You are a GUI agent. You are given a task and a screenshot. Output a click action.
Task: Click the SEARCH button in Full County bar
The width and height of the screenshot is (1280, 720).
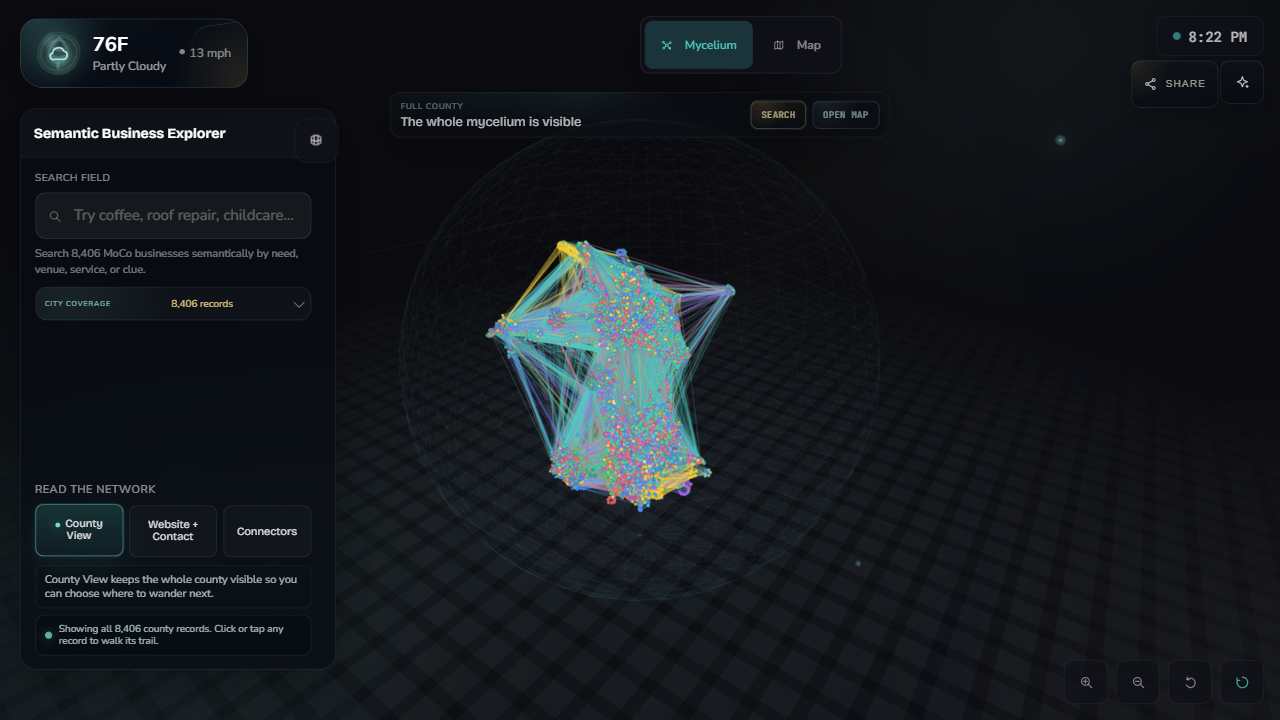(778, 115)
